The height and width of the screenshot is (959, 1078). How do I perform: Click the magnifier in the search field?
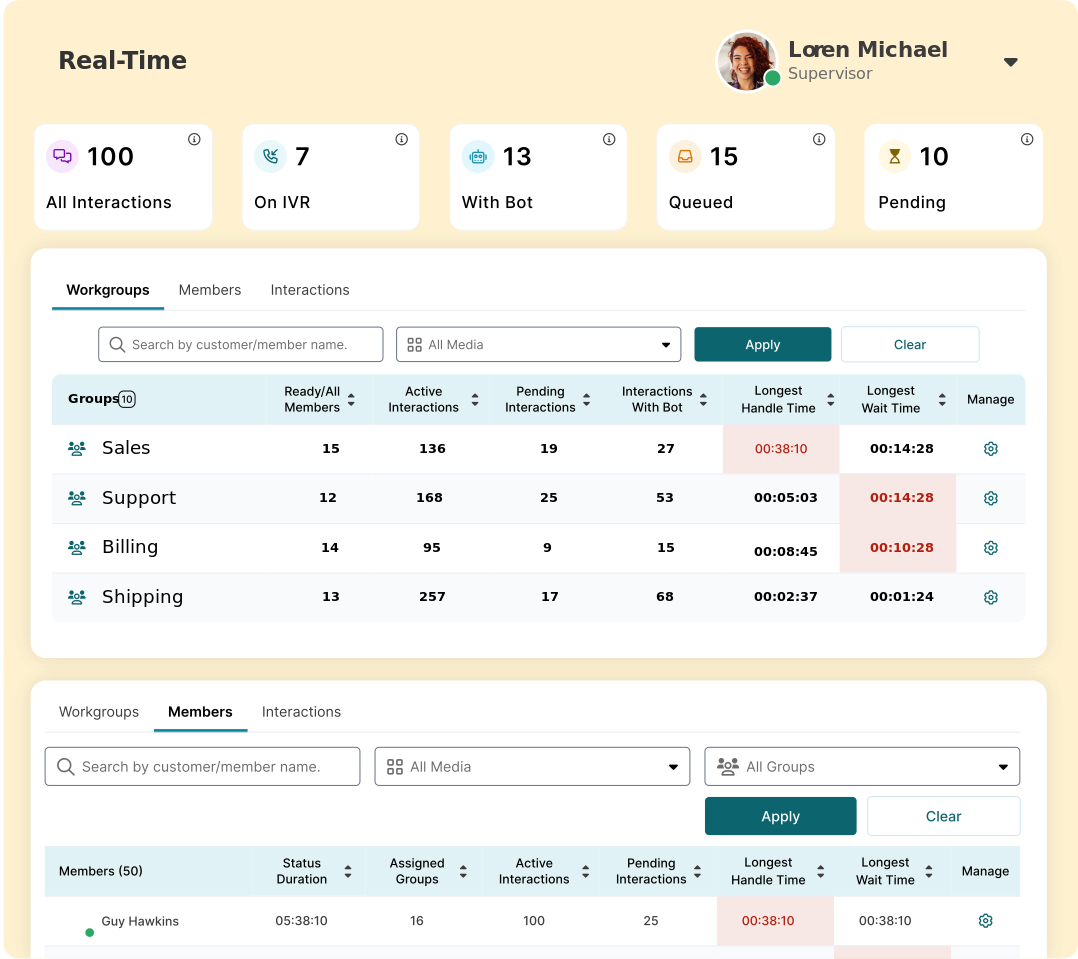(117, 343)
